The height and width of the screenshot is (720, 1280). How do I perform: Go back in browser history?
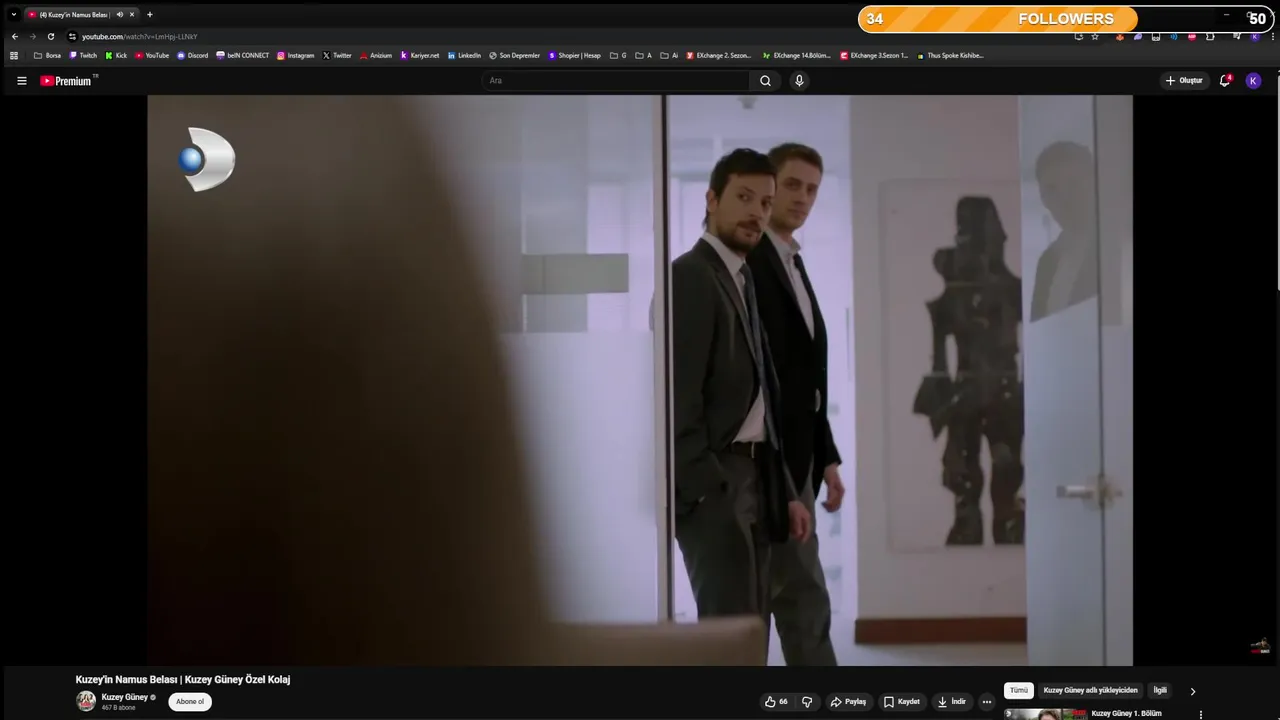[x=14, y=36]
